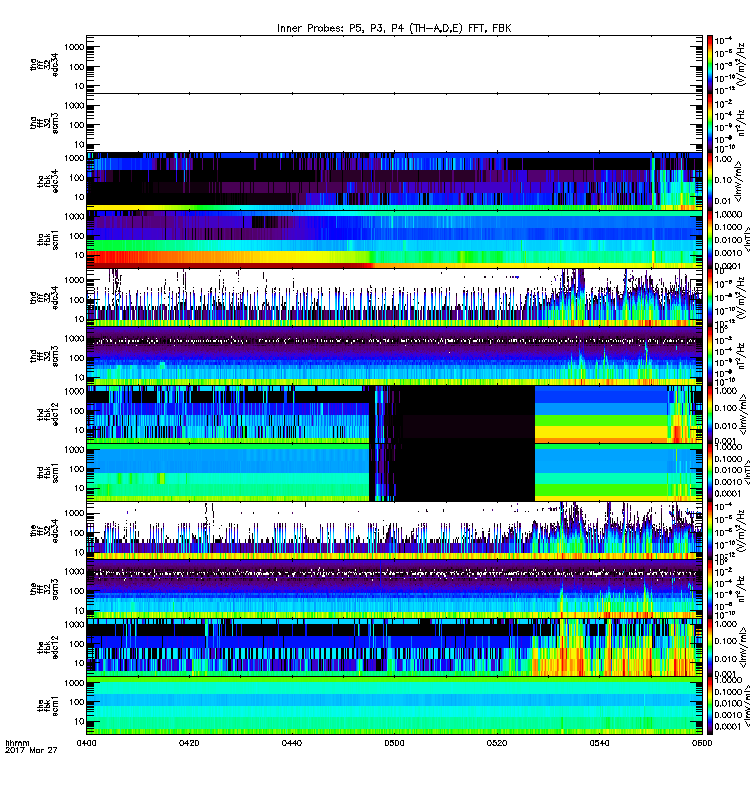Click the color bar beside the fff scm3 panel
The width and height of the screenshot is (750, 800).
tap(710, 589)
